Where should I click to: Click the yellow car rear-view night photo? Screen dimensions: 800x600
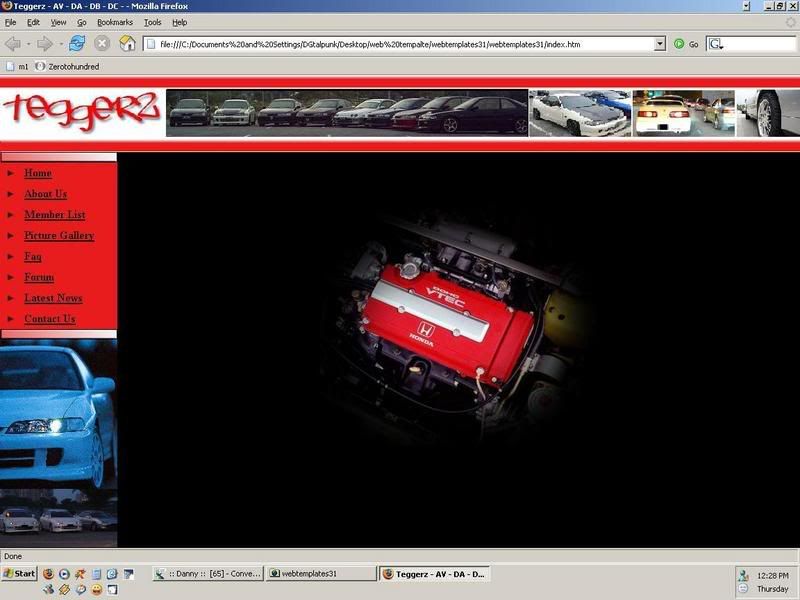pos(684,113)
